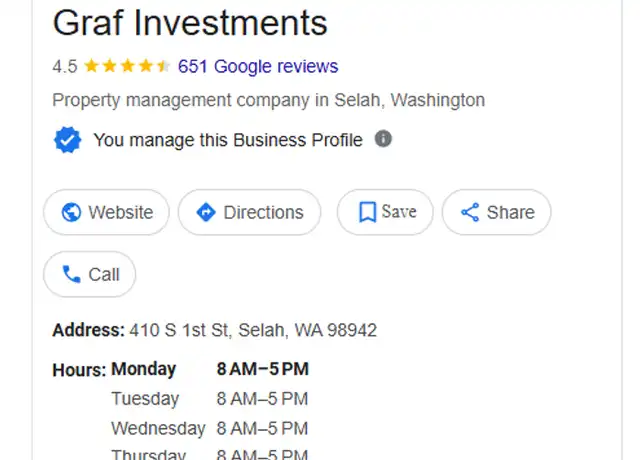Open the info icon beside Business Profile
The height and width of the screenshot is (460, 640).
point(383,139)
